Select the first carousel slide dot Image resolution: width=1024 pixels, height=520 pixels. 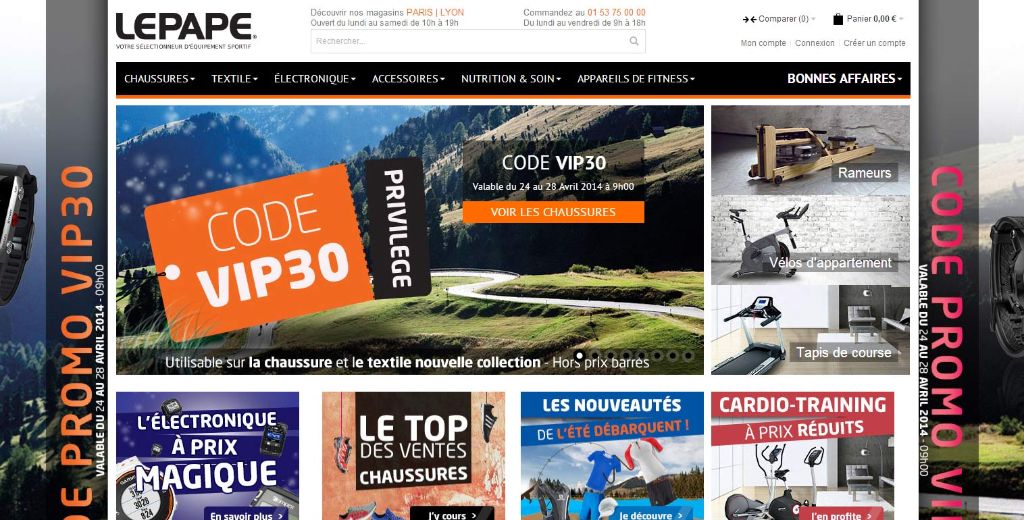[579, 355]
